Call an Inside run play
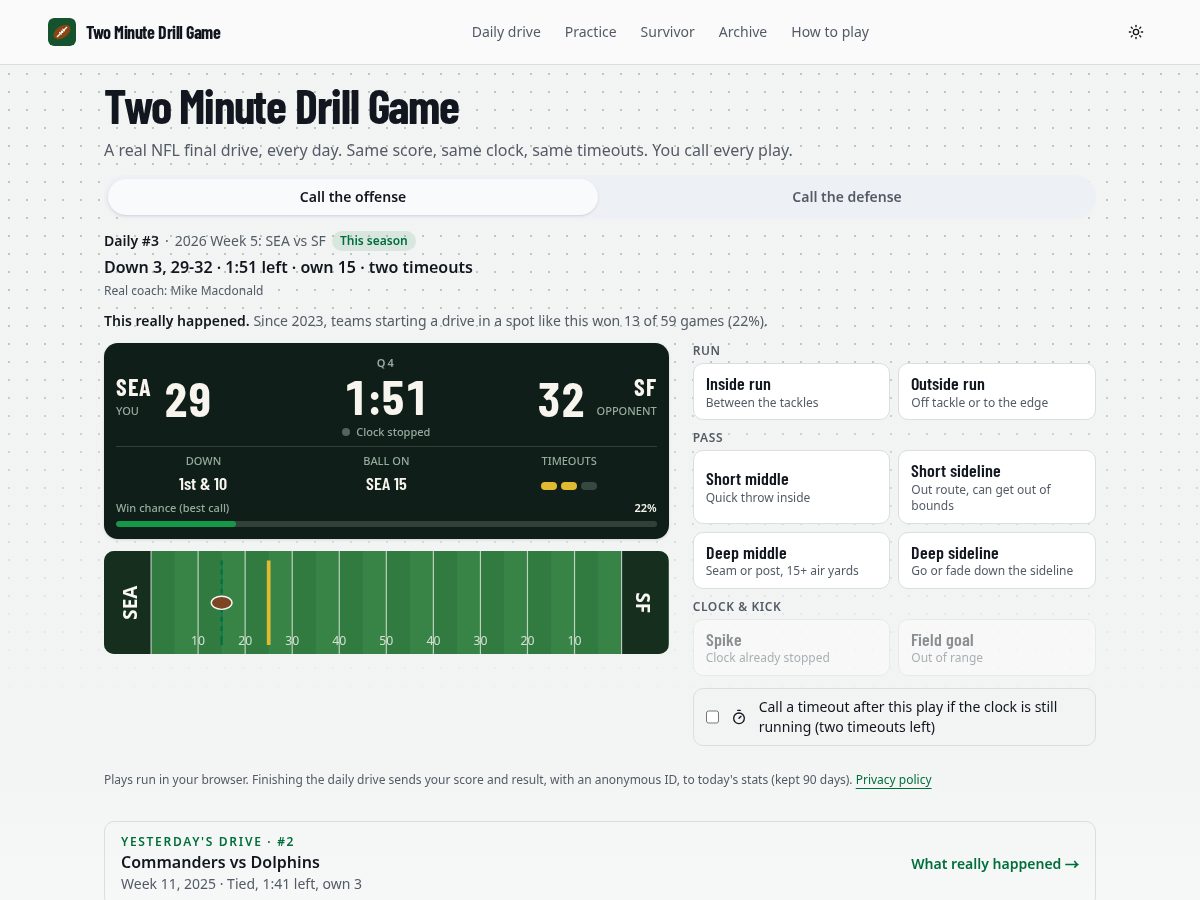1200x900 pixels. point(791,392)
